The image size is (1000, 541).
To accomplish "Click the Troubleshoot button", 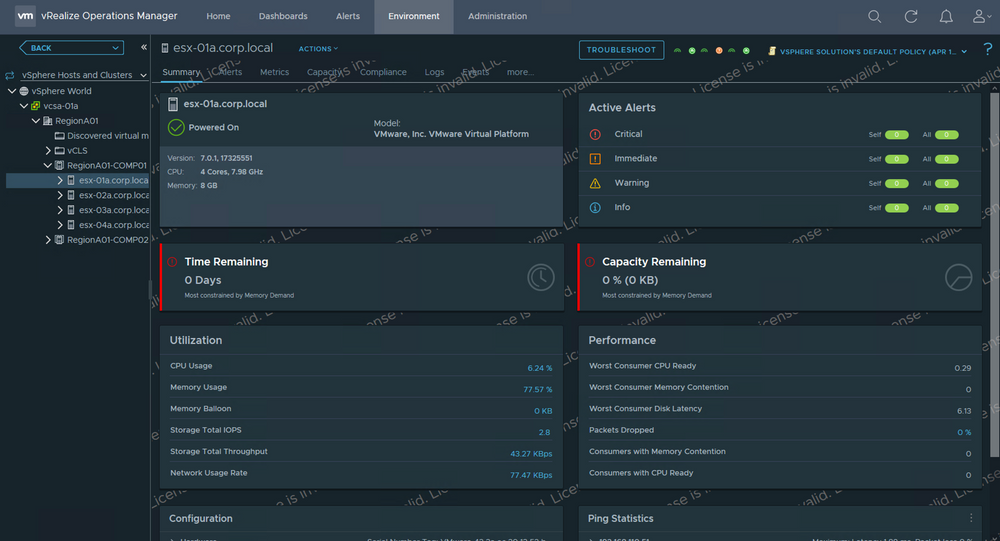I will point(621,50).
